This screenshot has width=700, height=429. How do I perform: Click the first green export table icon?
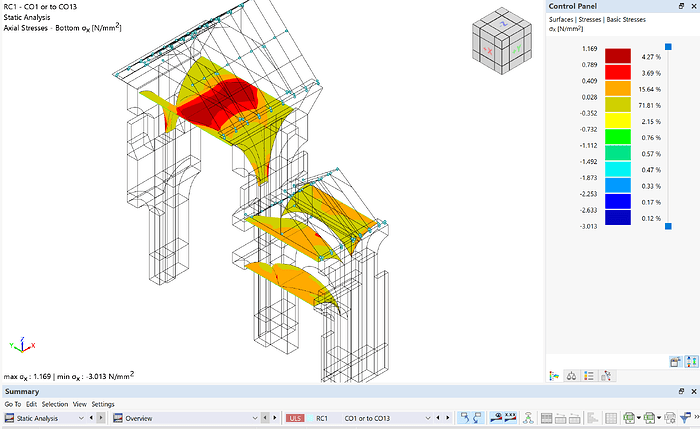tap(629, 418)
